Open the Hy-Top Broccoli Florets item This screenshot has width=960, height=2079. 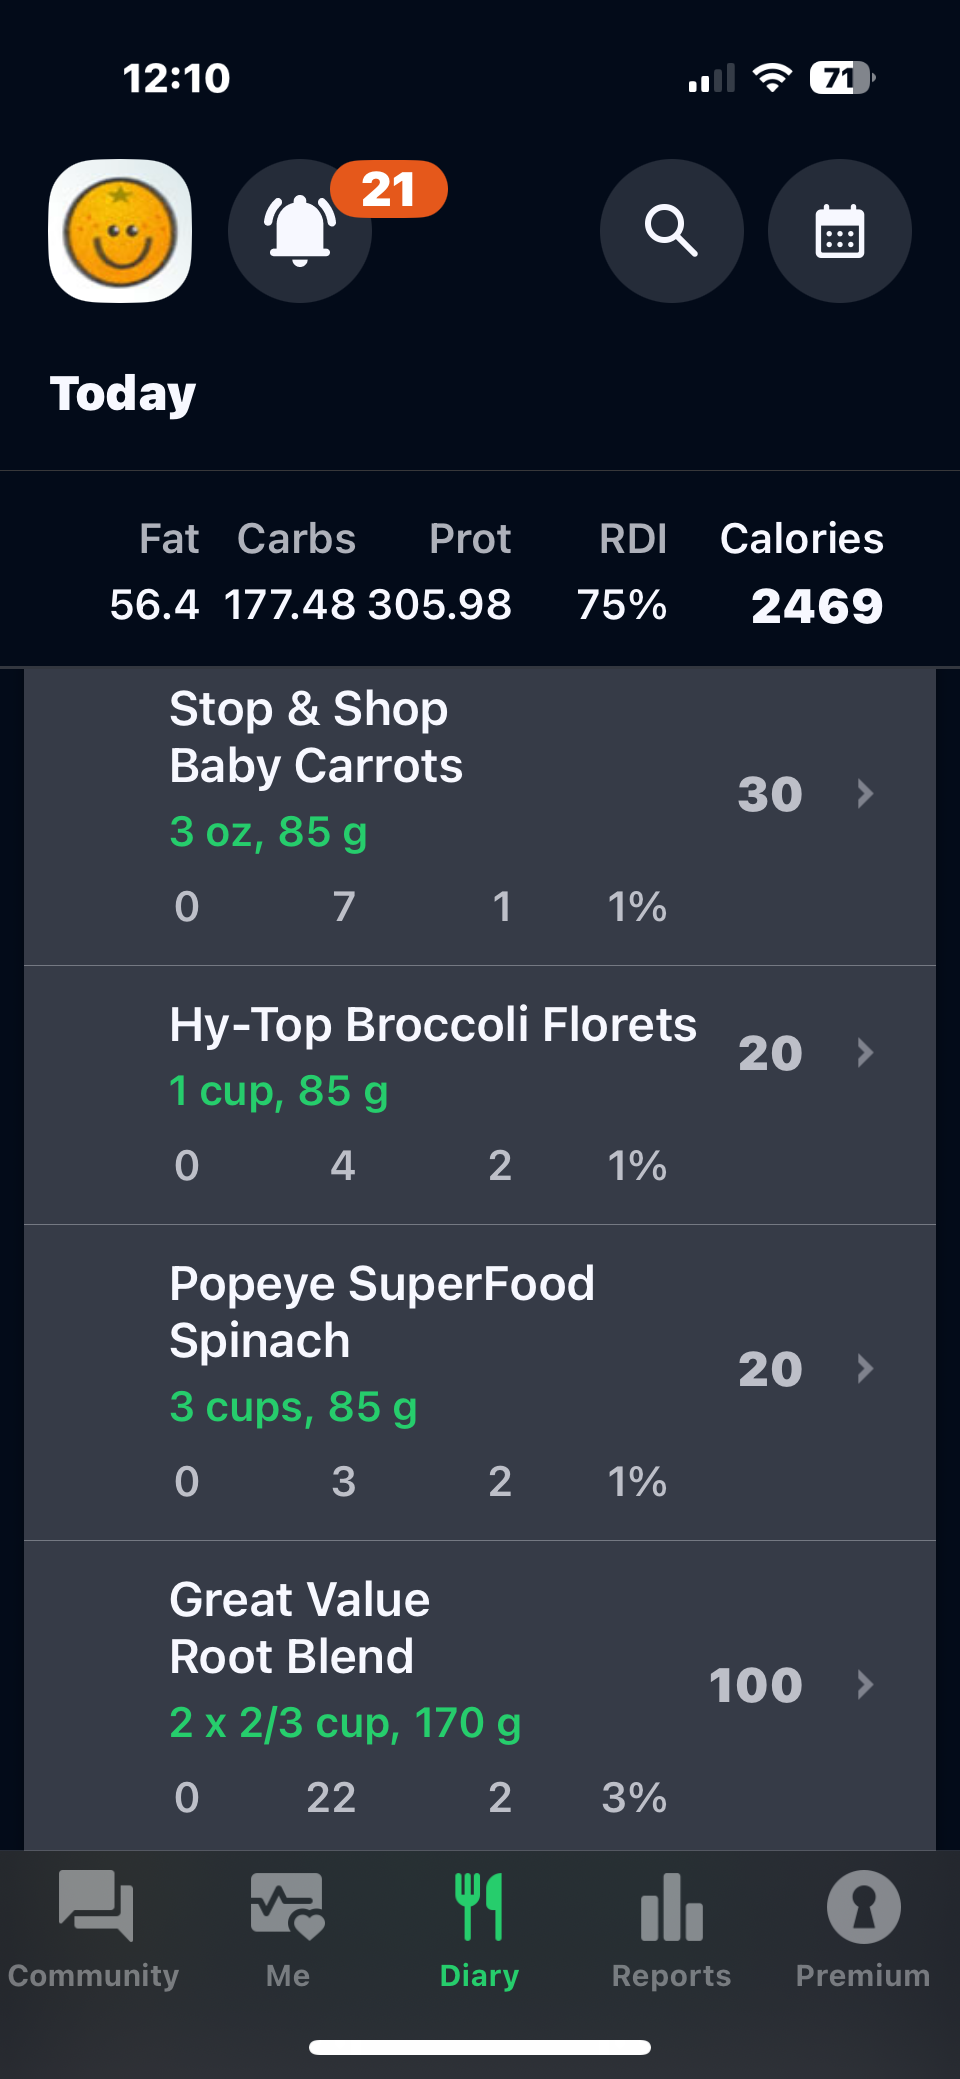(x=432, y=1025)
